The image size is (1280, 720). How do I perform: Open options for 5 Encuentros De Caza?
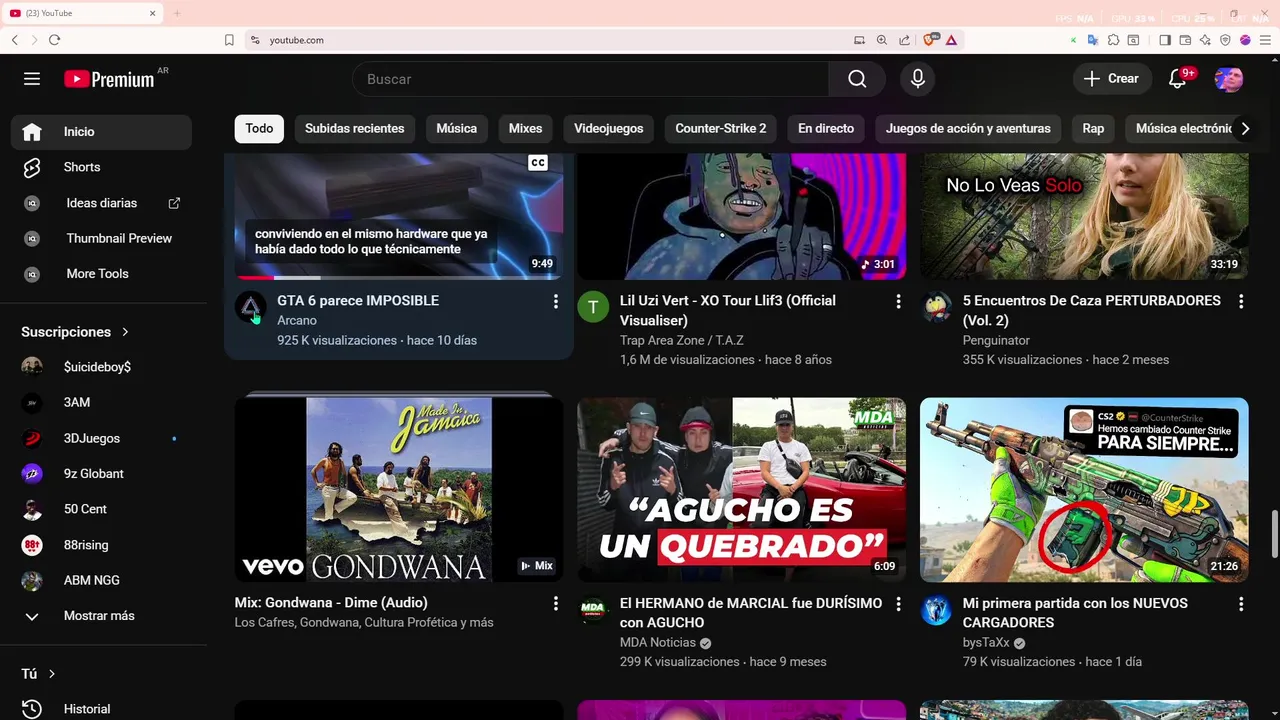pyautogui.click(x=1241, y=301)
